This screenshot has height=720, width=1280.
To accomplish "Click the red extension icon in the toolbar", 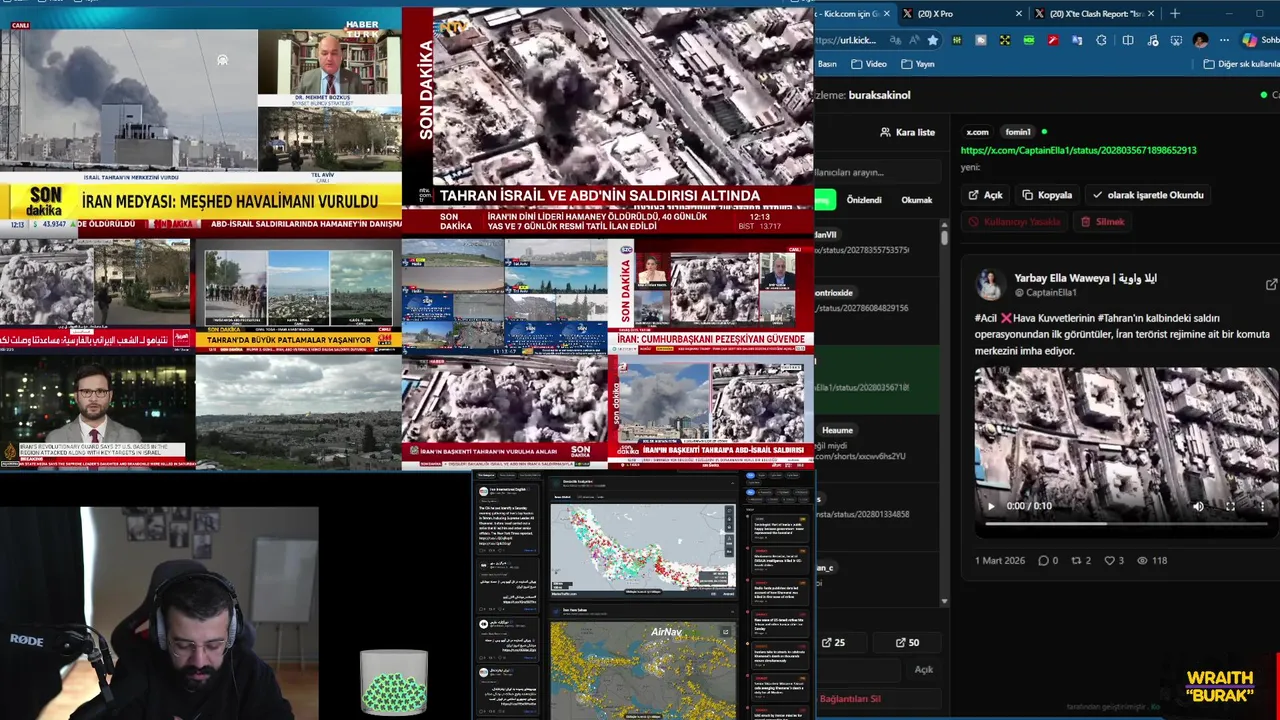I will [x=1053, y=40].
